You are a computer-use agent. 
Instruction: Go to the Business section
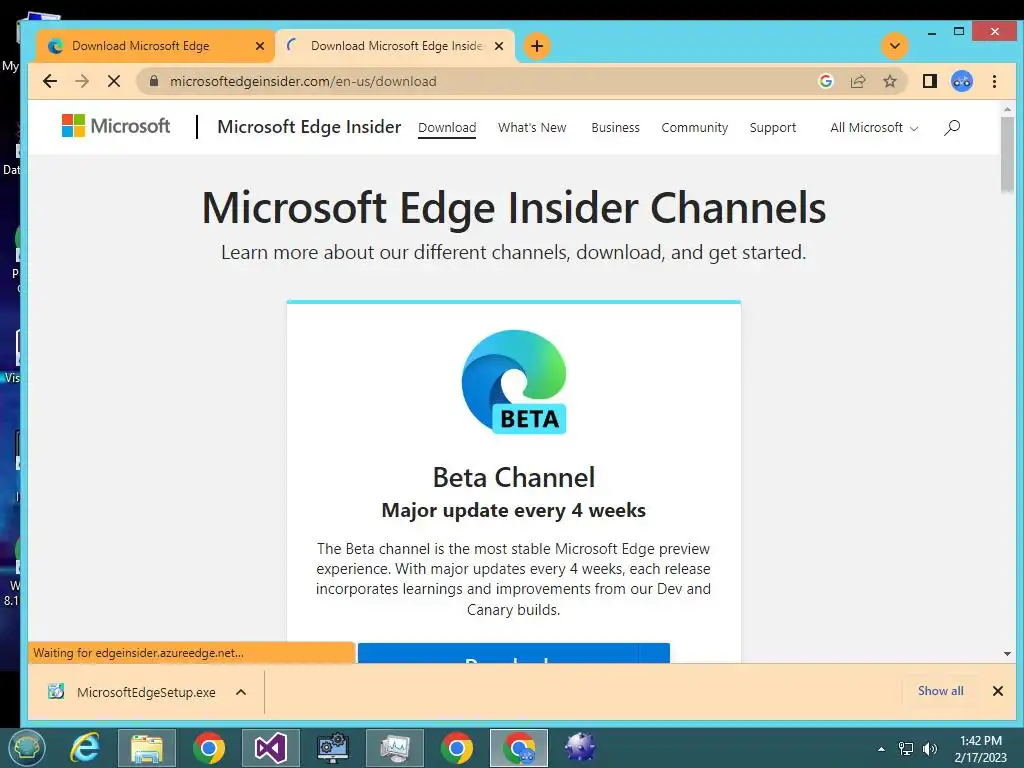(x=615, y=128)
